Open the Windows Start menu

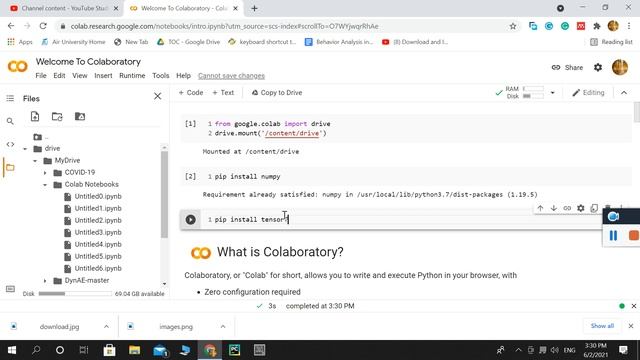coord(12,350)
